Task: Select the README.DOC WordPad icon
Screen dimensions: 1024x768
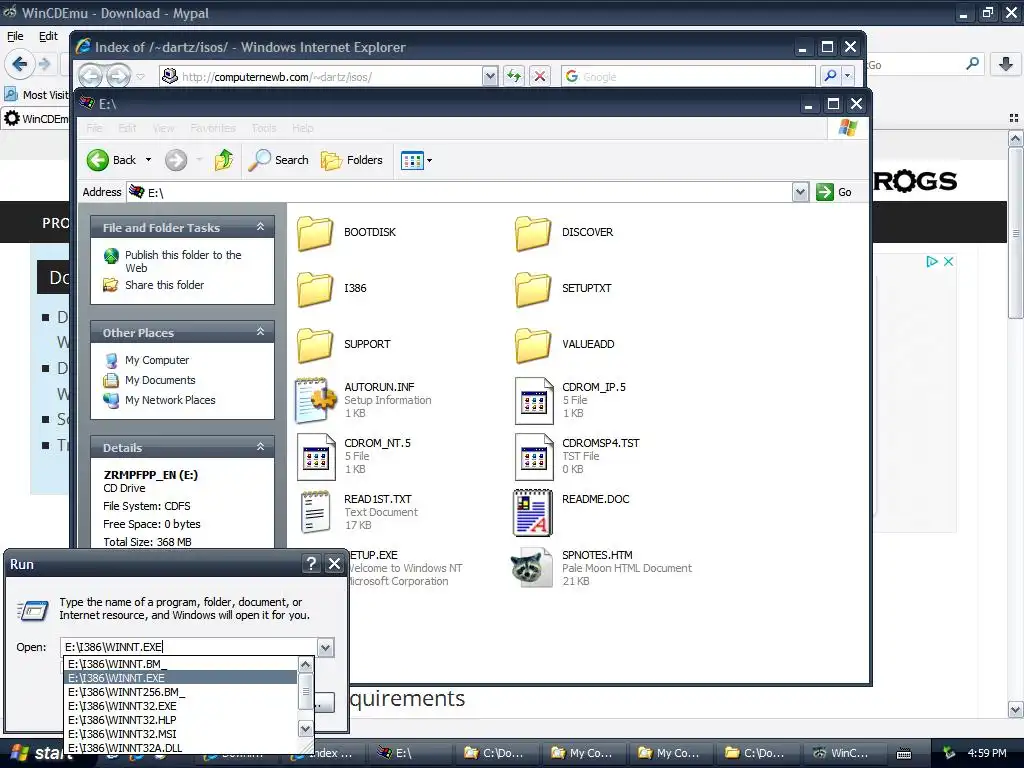Action: [x=533, y=512]
